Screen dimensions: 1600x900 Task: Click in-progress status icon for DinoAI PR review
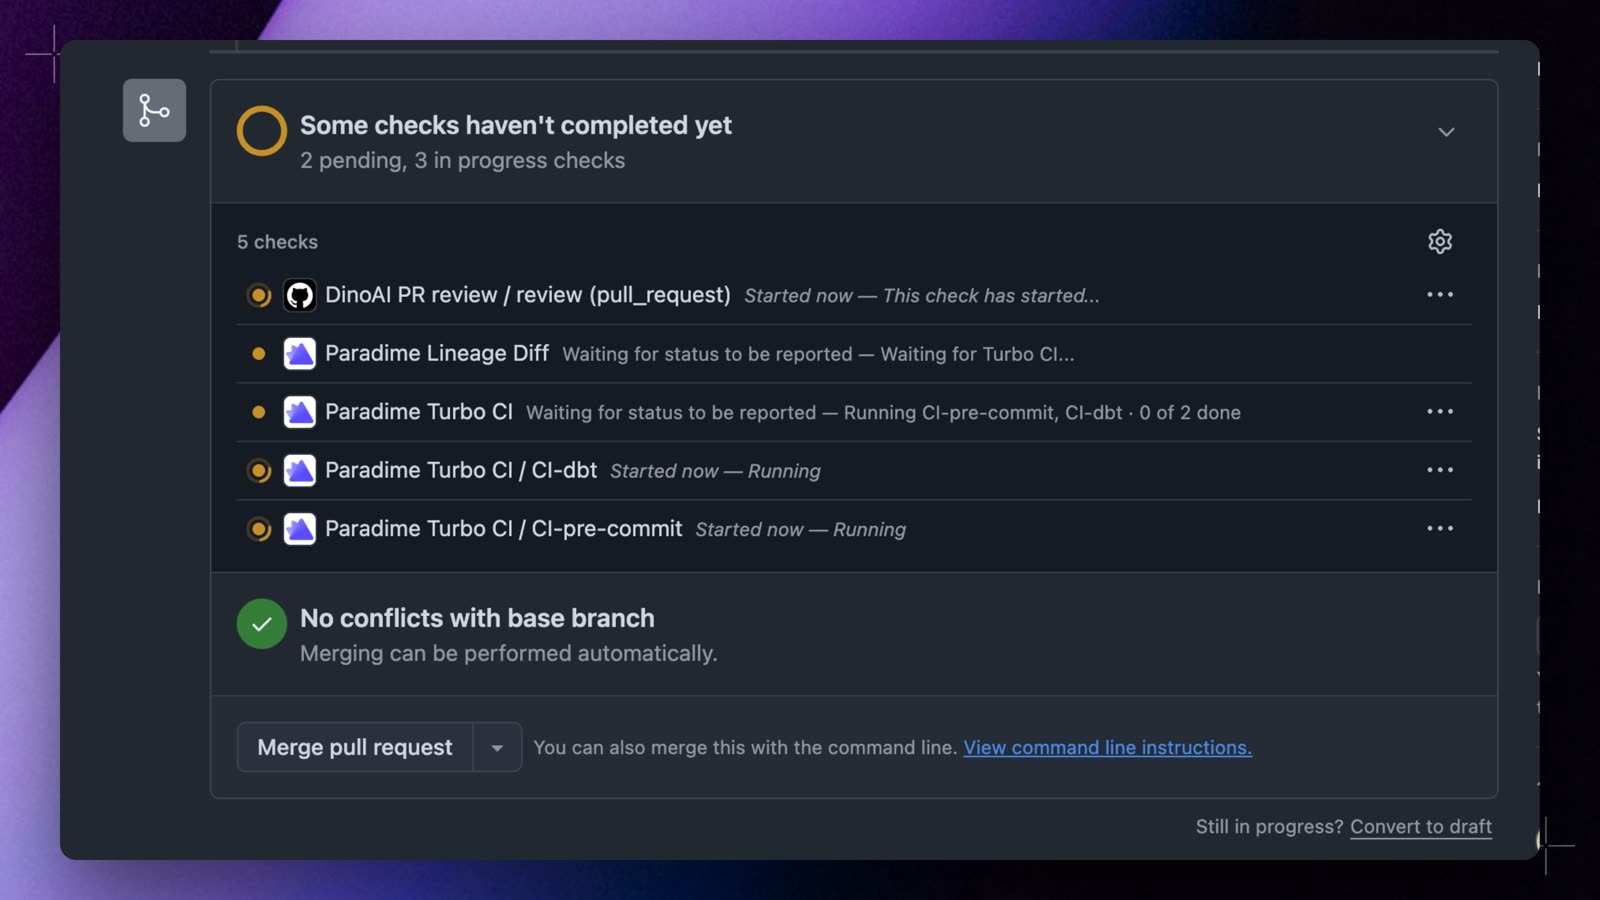(259, 295)
